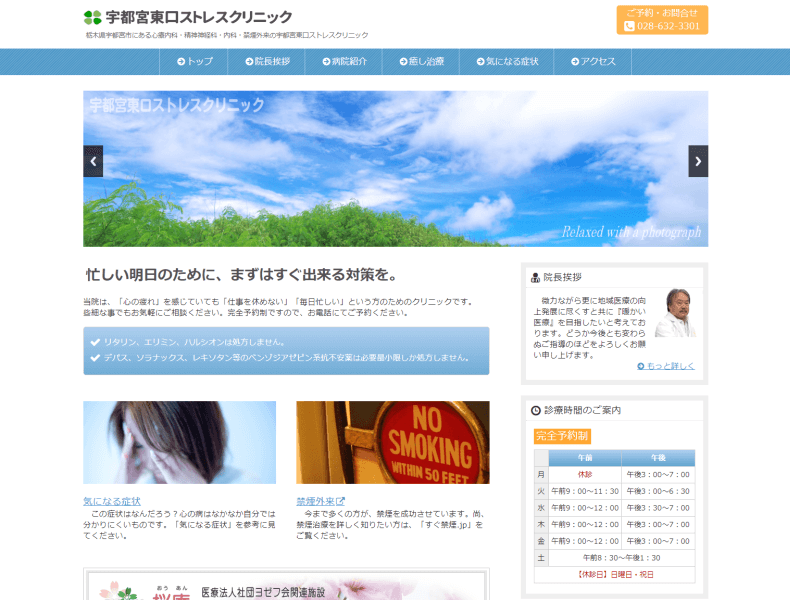Image resolution: width=790 pixels, height=600 pixels.
Task: Click the 医療法人社団ヨゼフ会関連施設 banner
Action: pos(287,586)
